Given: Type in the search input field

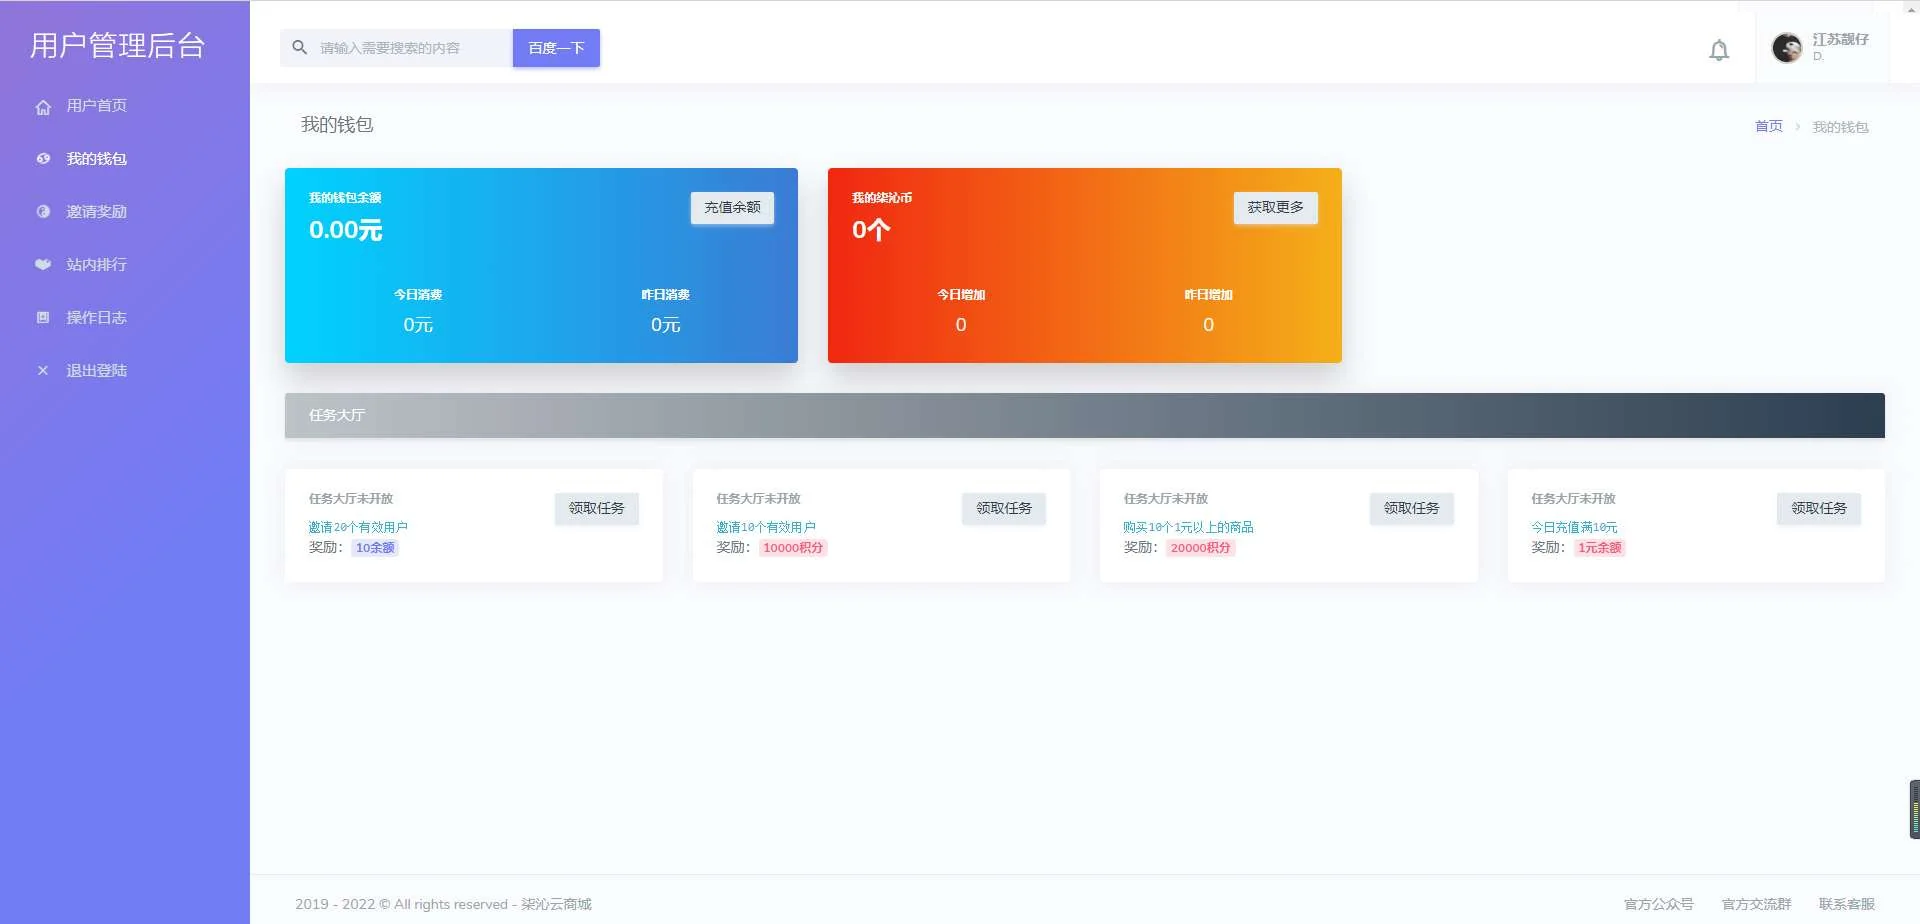Looking at the screenshot, I should click(x=410, y=48).
